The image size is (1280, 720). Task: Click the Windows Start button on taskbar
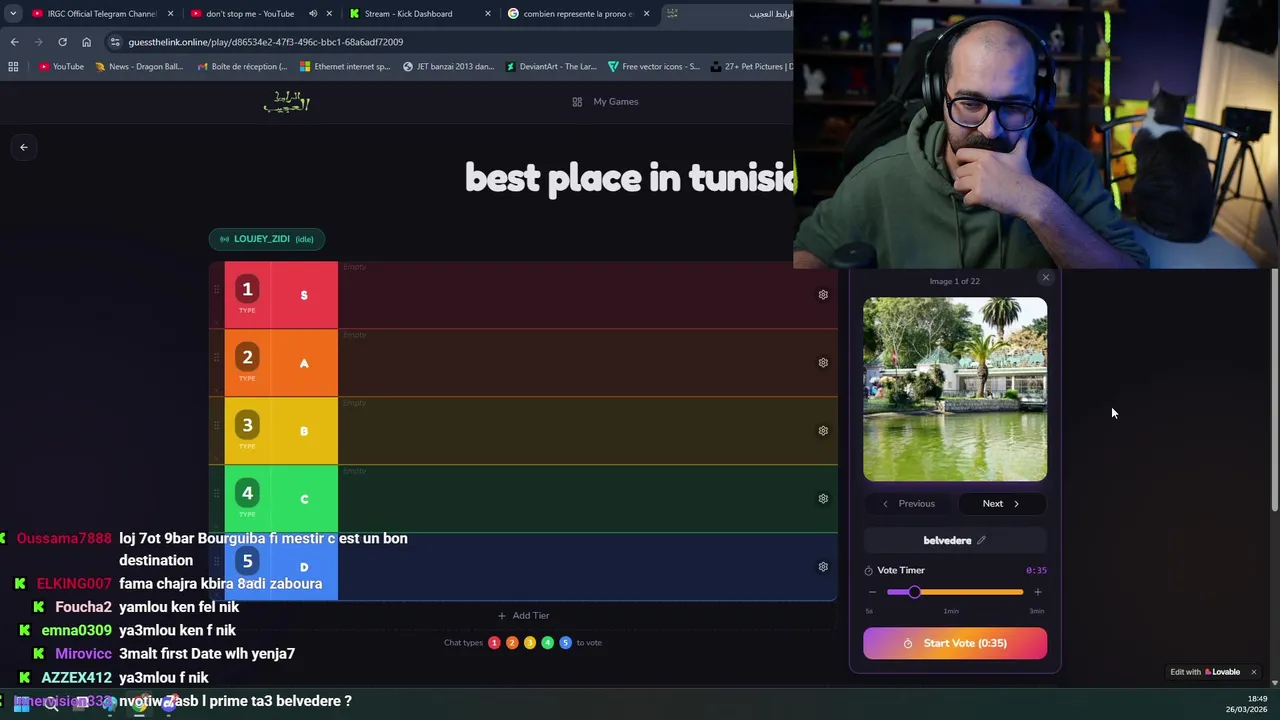pos(21,703)
